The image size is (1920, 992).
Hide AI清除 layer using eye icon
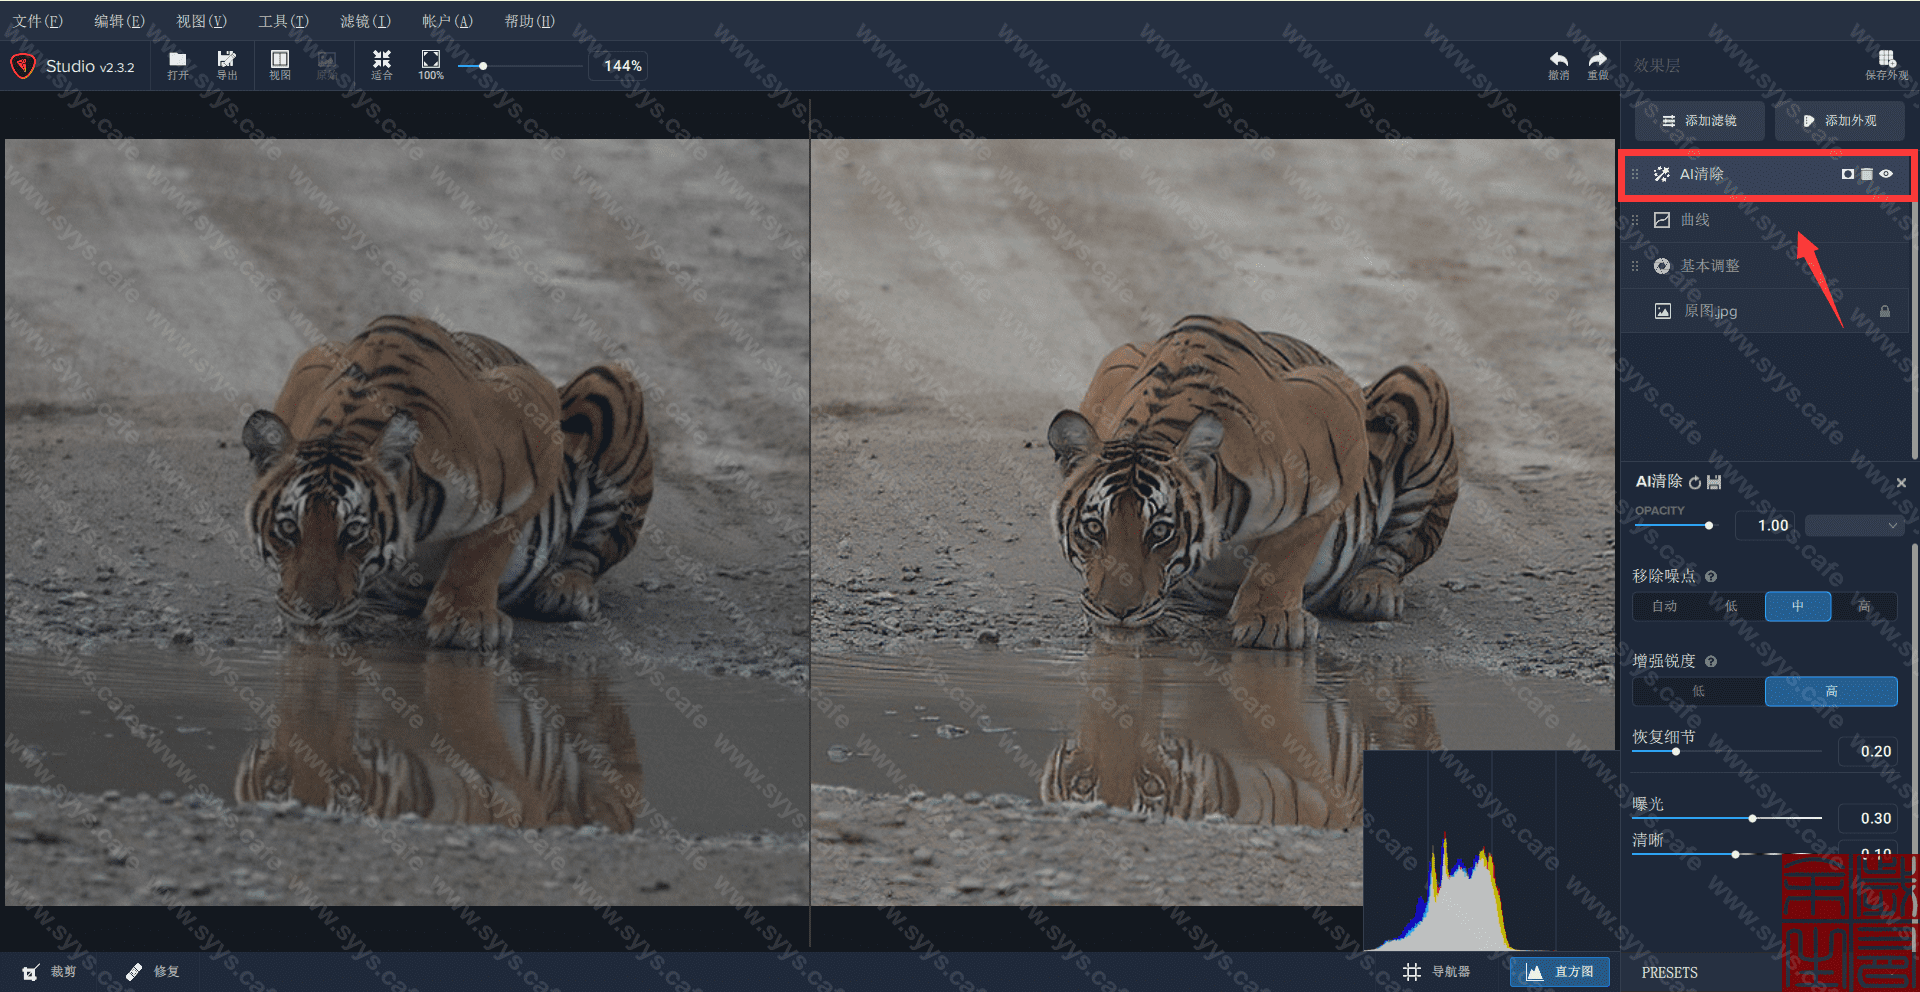point(1886,174)
